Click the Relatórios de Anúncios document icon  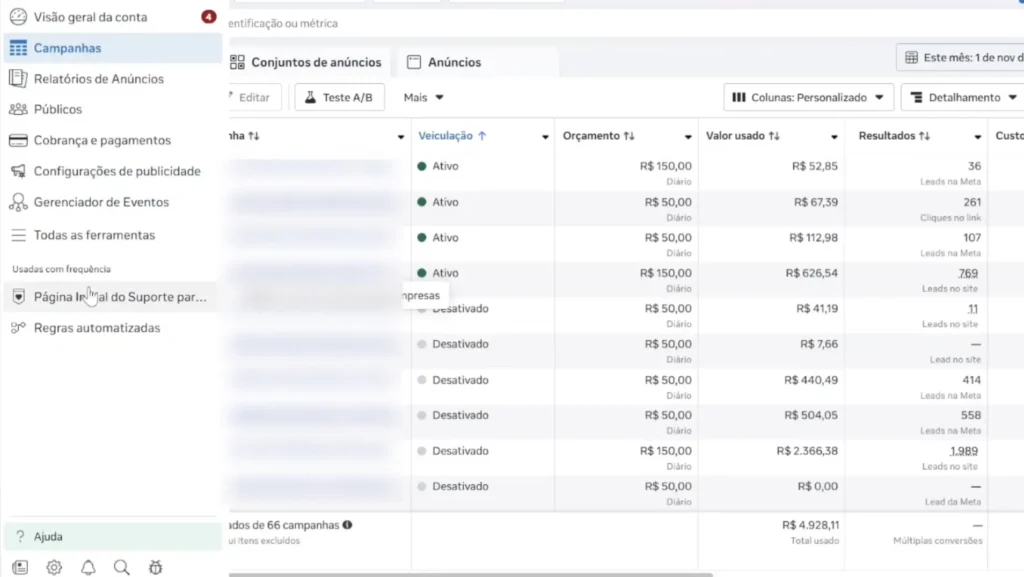click(18, 78)
